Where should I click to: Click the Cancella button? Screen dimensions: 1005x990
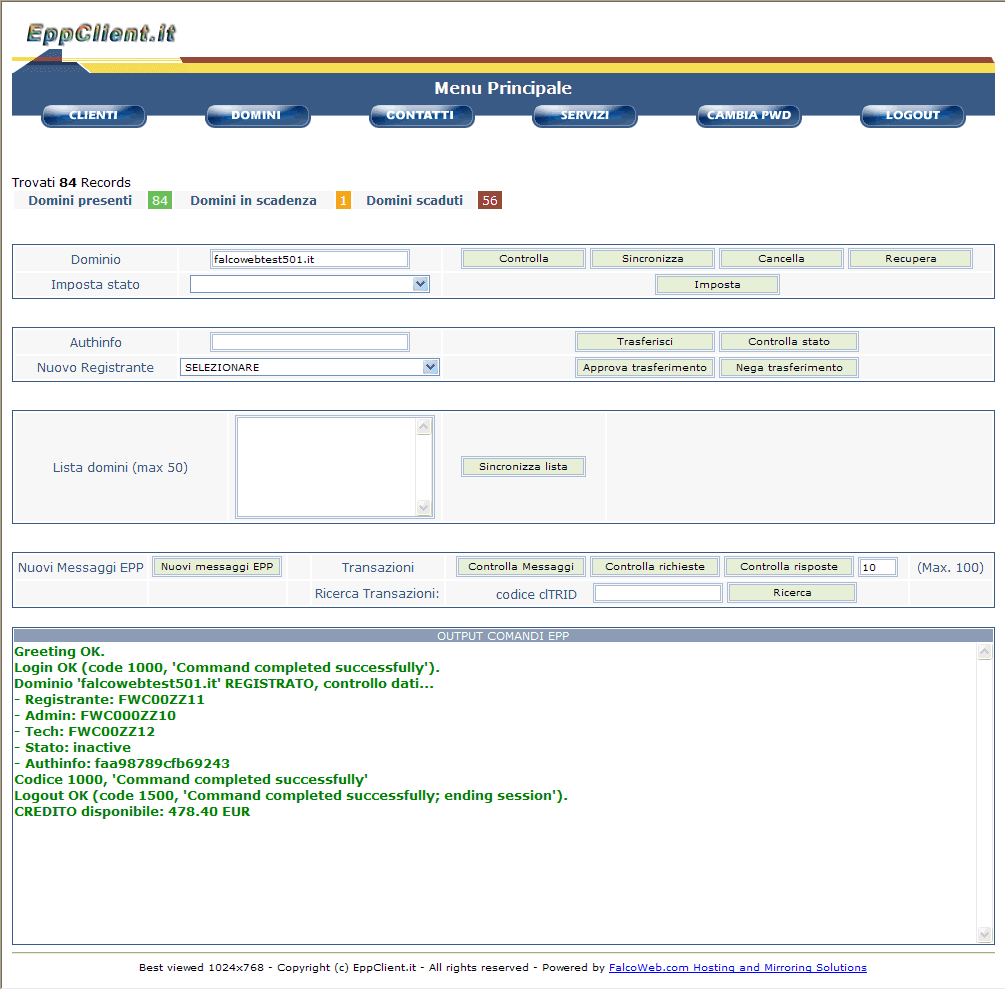coord(781,259)
